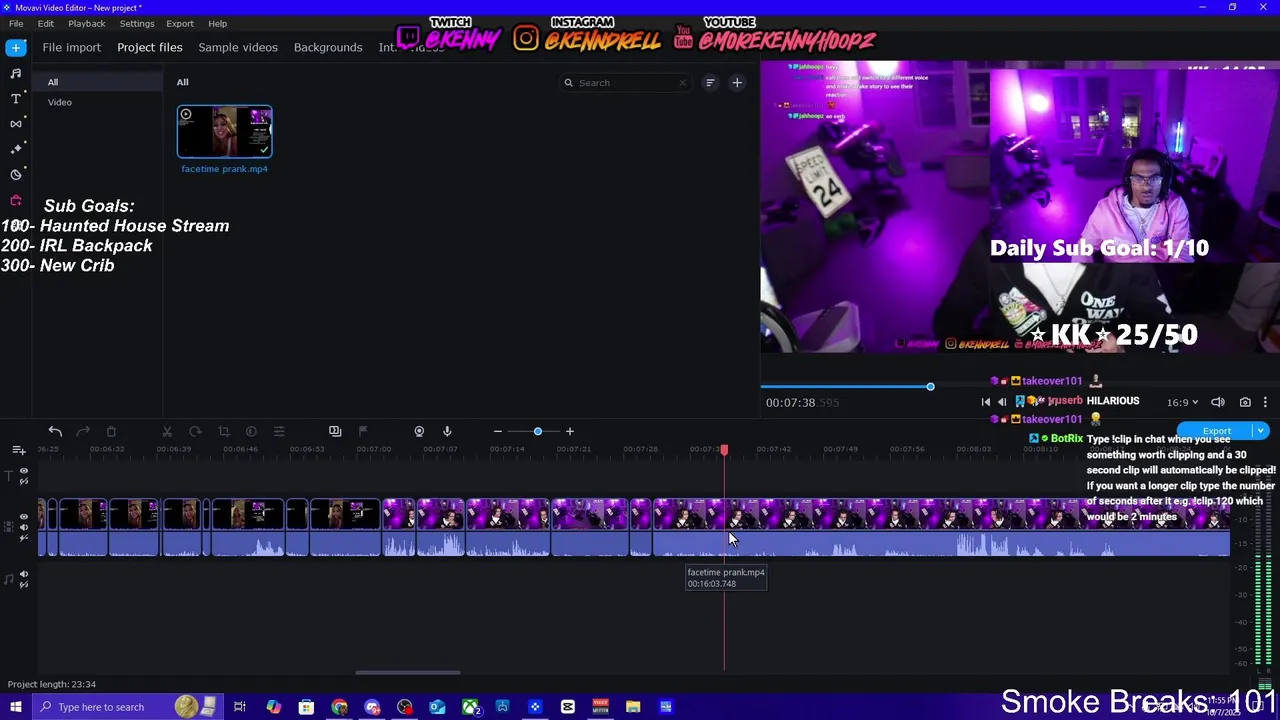This screenshot has width=1280, height=720.
Task: Open the Edit menu
Action: pyautogui.click(x=46, y=23)
